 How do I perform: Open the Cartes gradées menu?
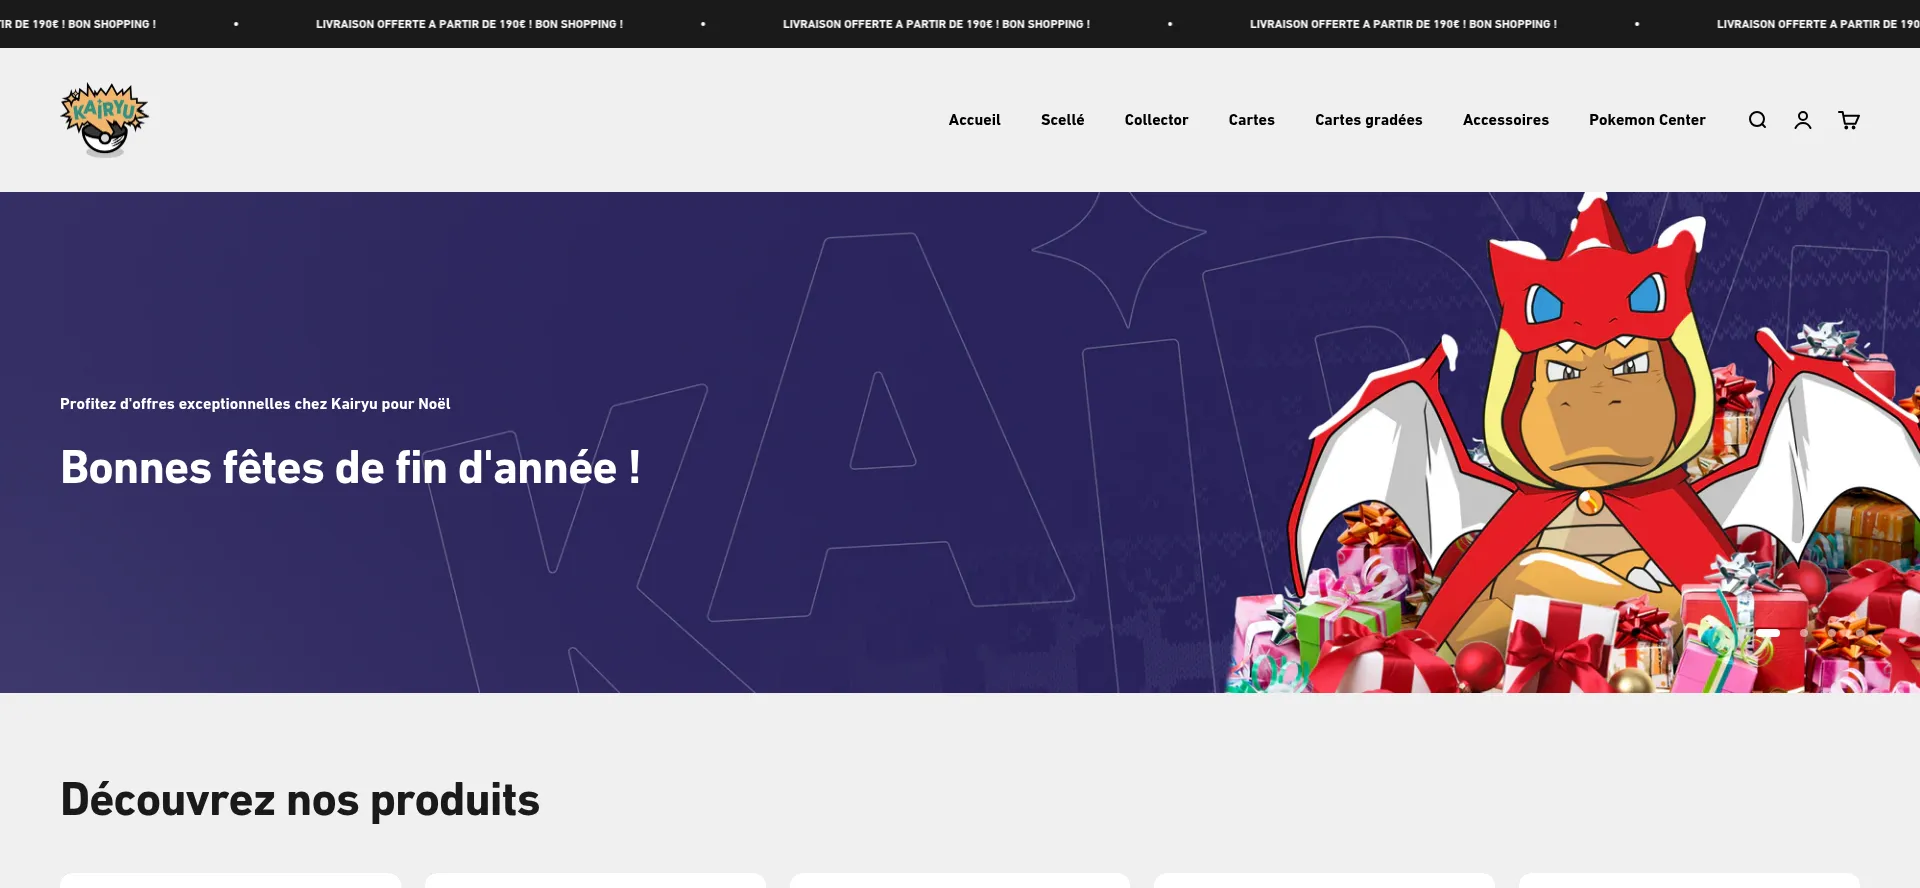[1368, 120]
